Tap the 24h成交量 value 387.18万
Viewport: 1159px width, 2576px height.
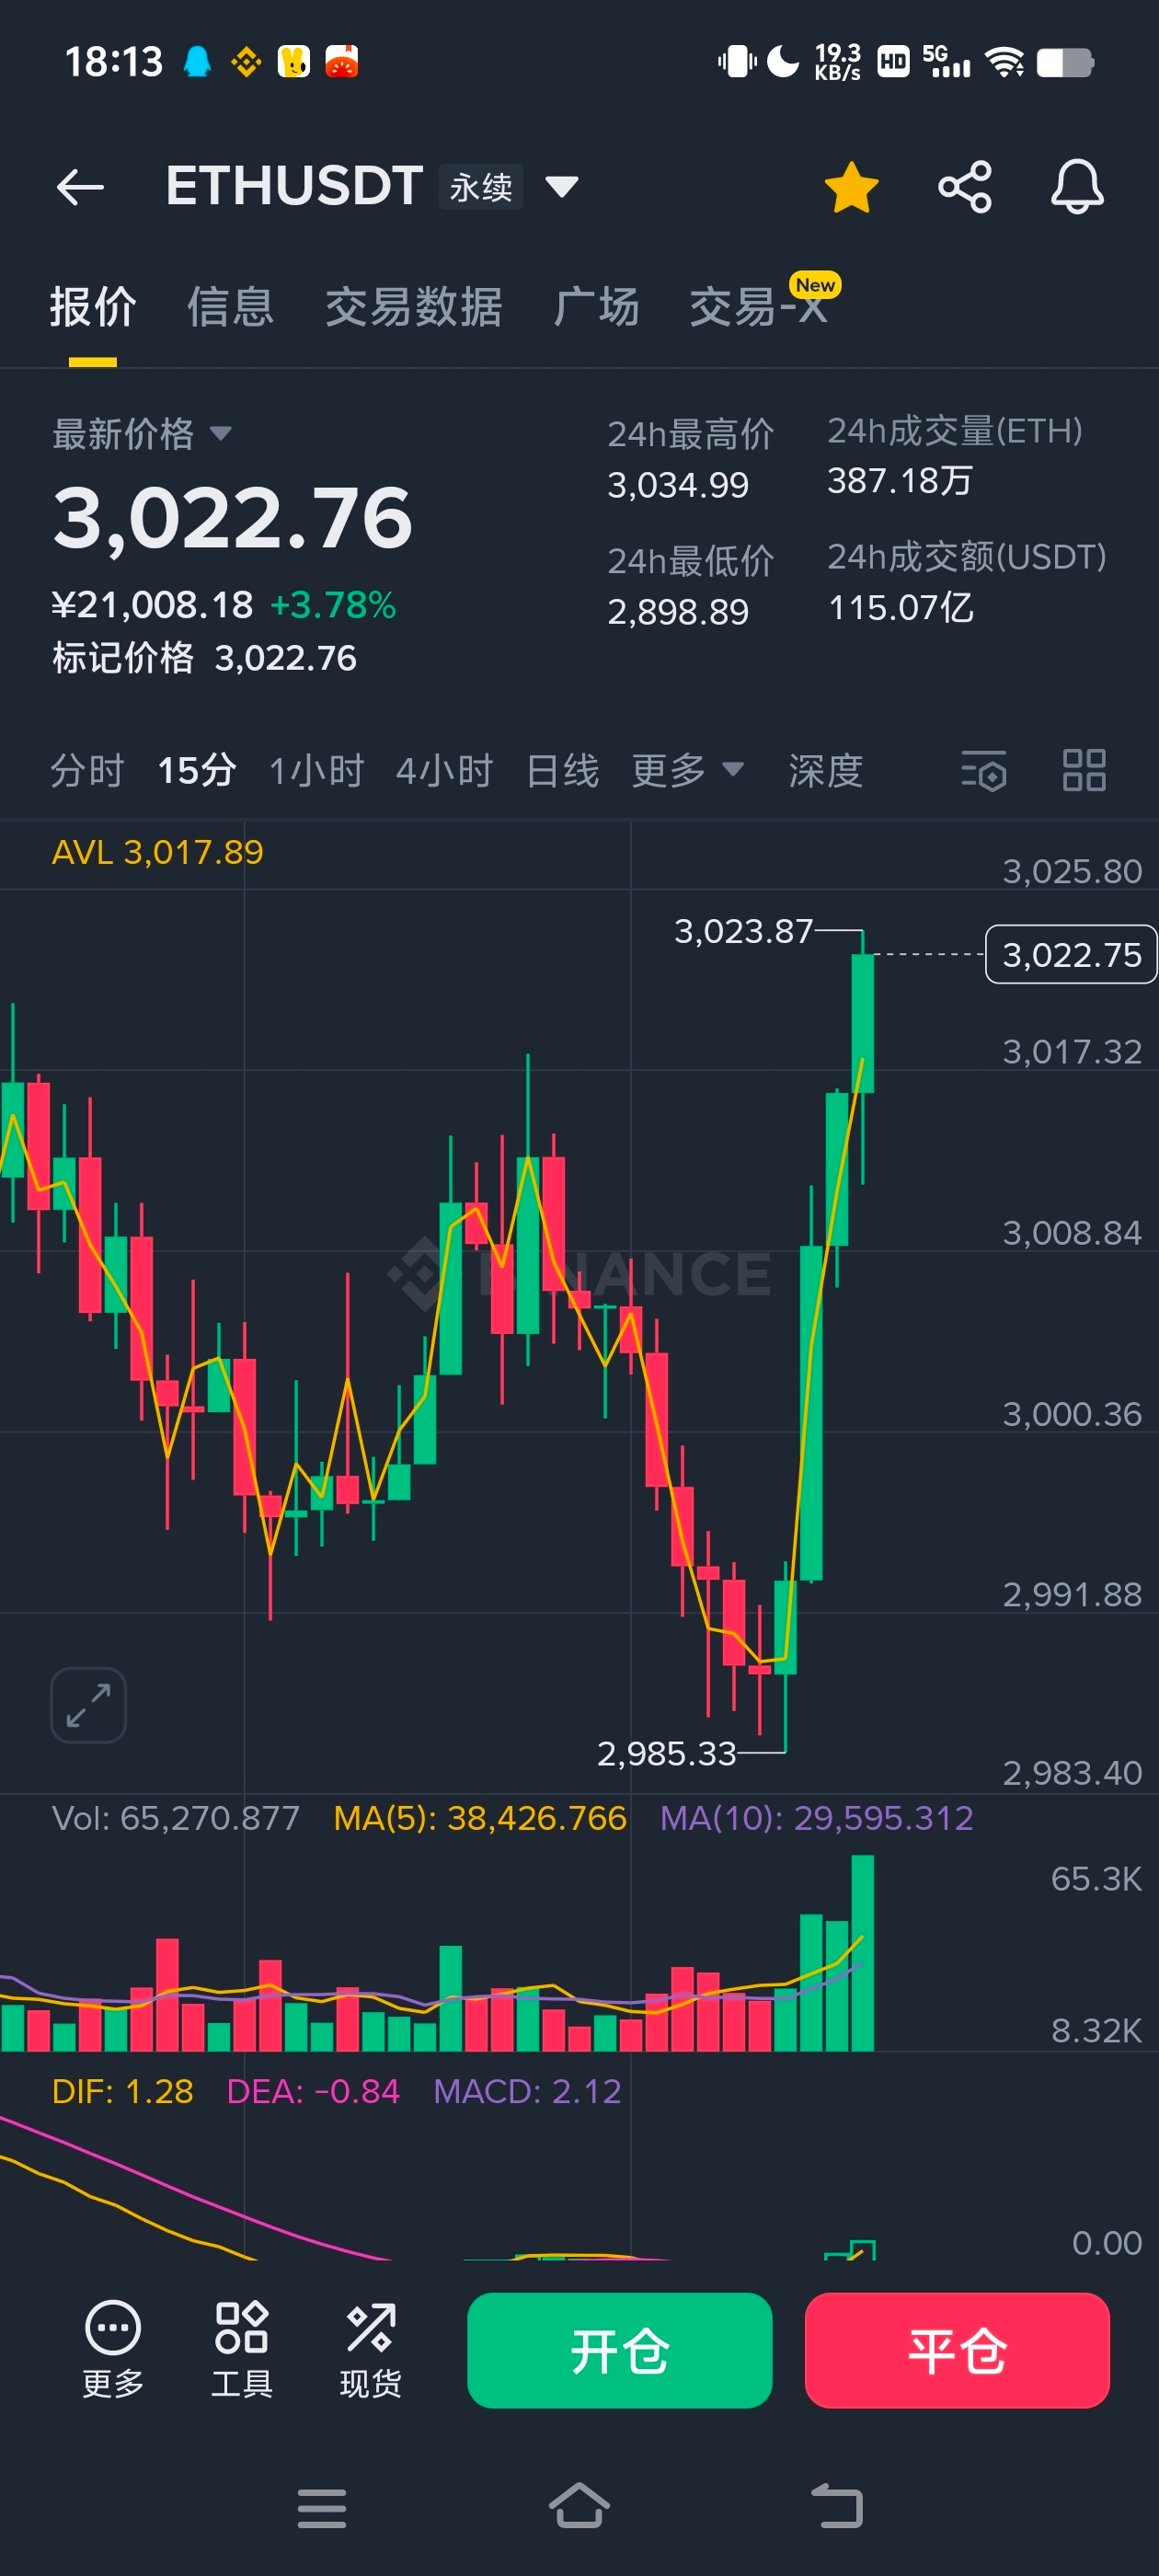click(x=900, y=481)
